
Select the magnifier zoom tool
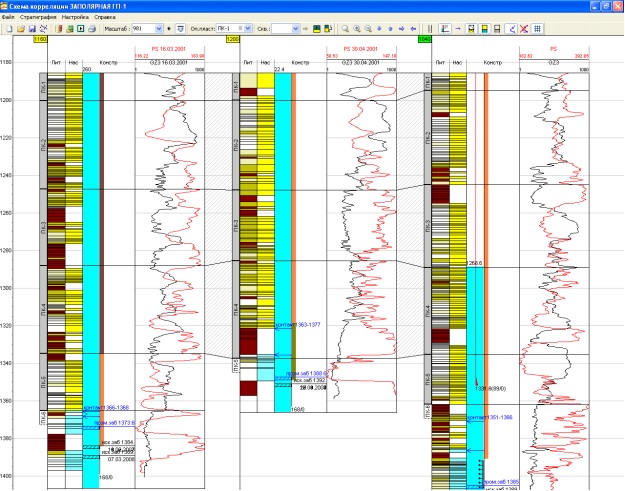coord(345,29)
